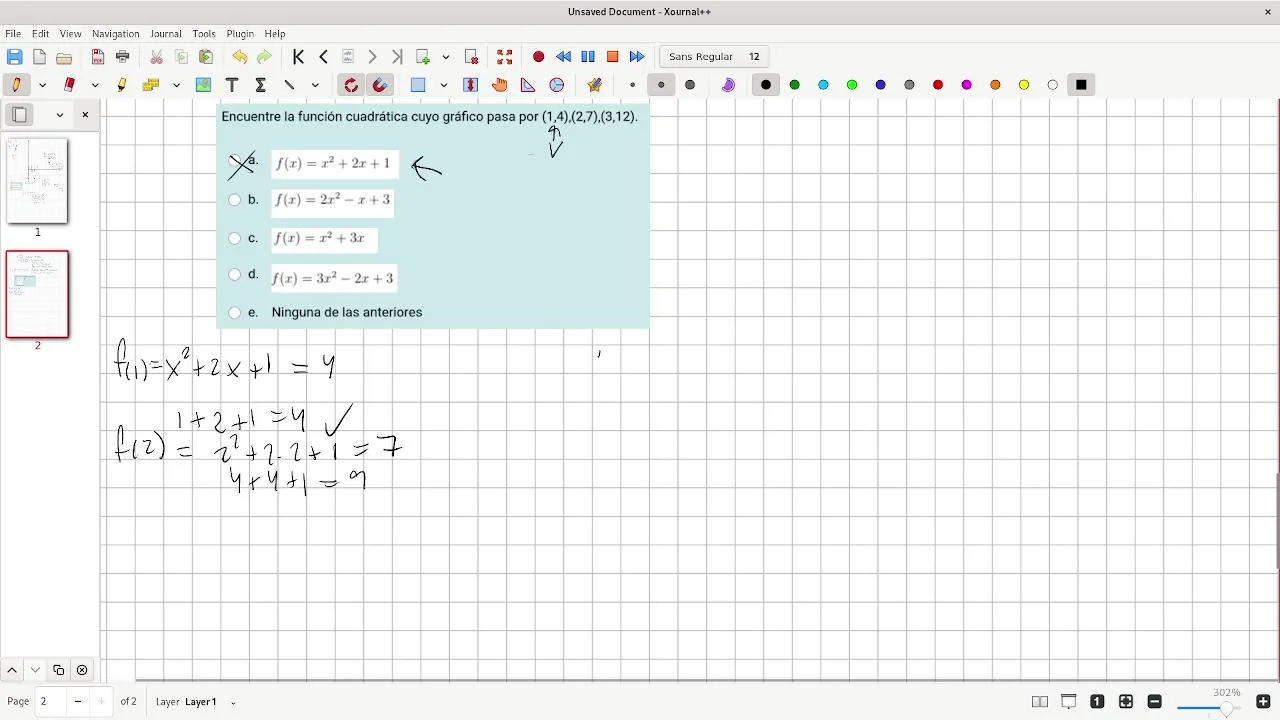Select the Insert Image tool

click(x=204, y=85)
